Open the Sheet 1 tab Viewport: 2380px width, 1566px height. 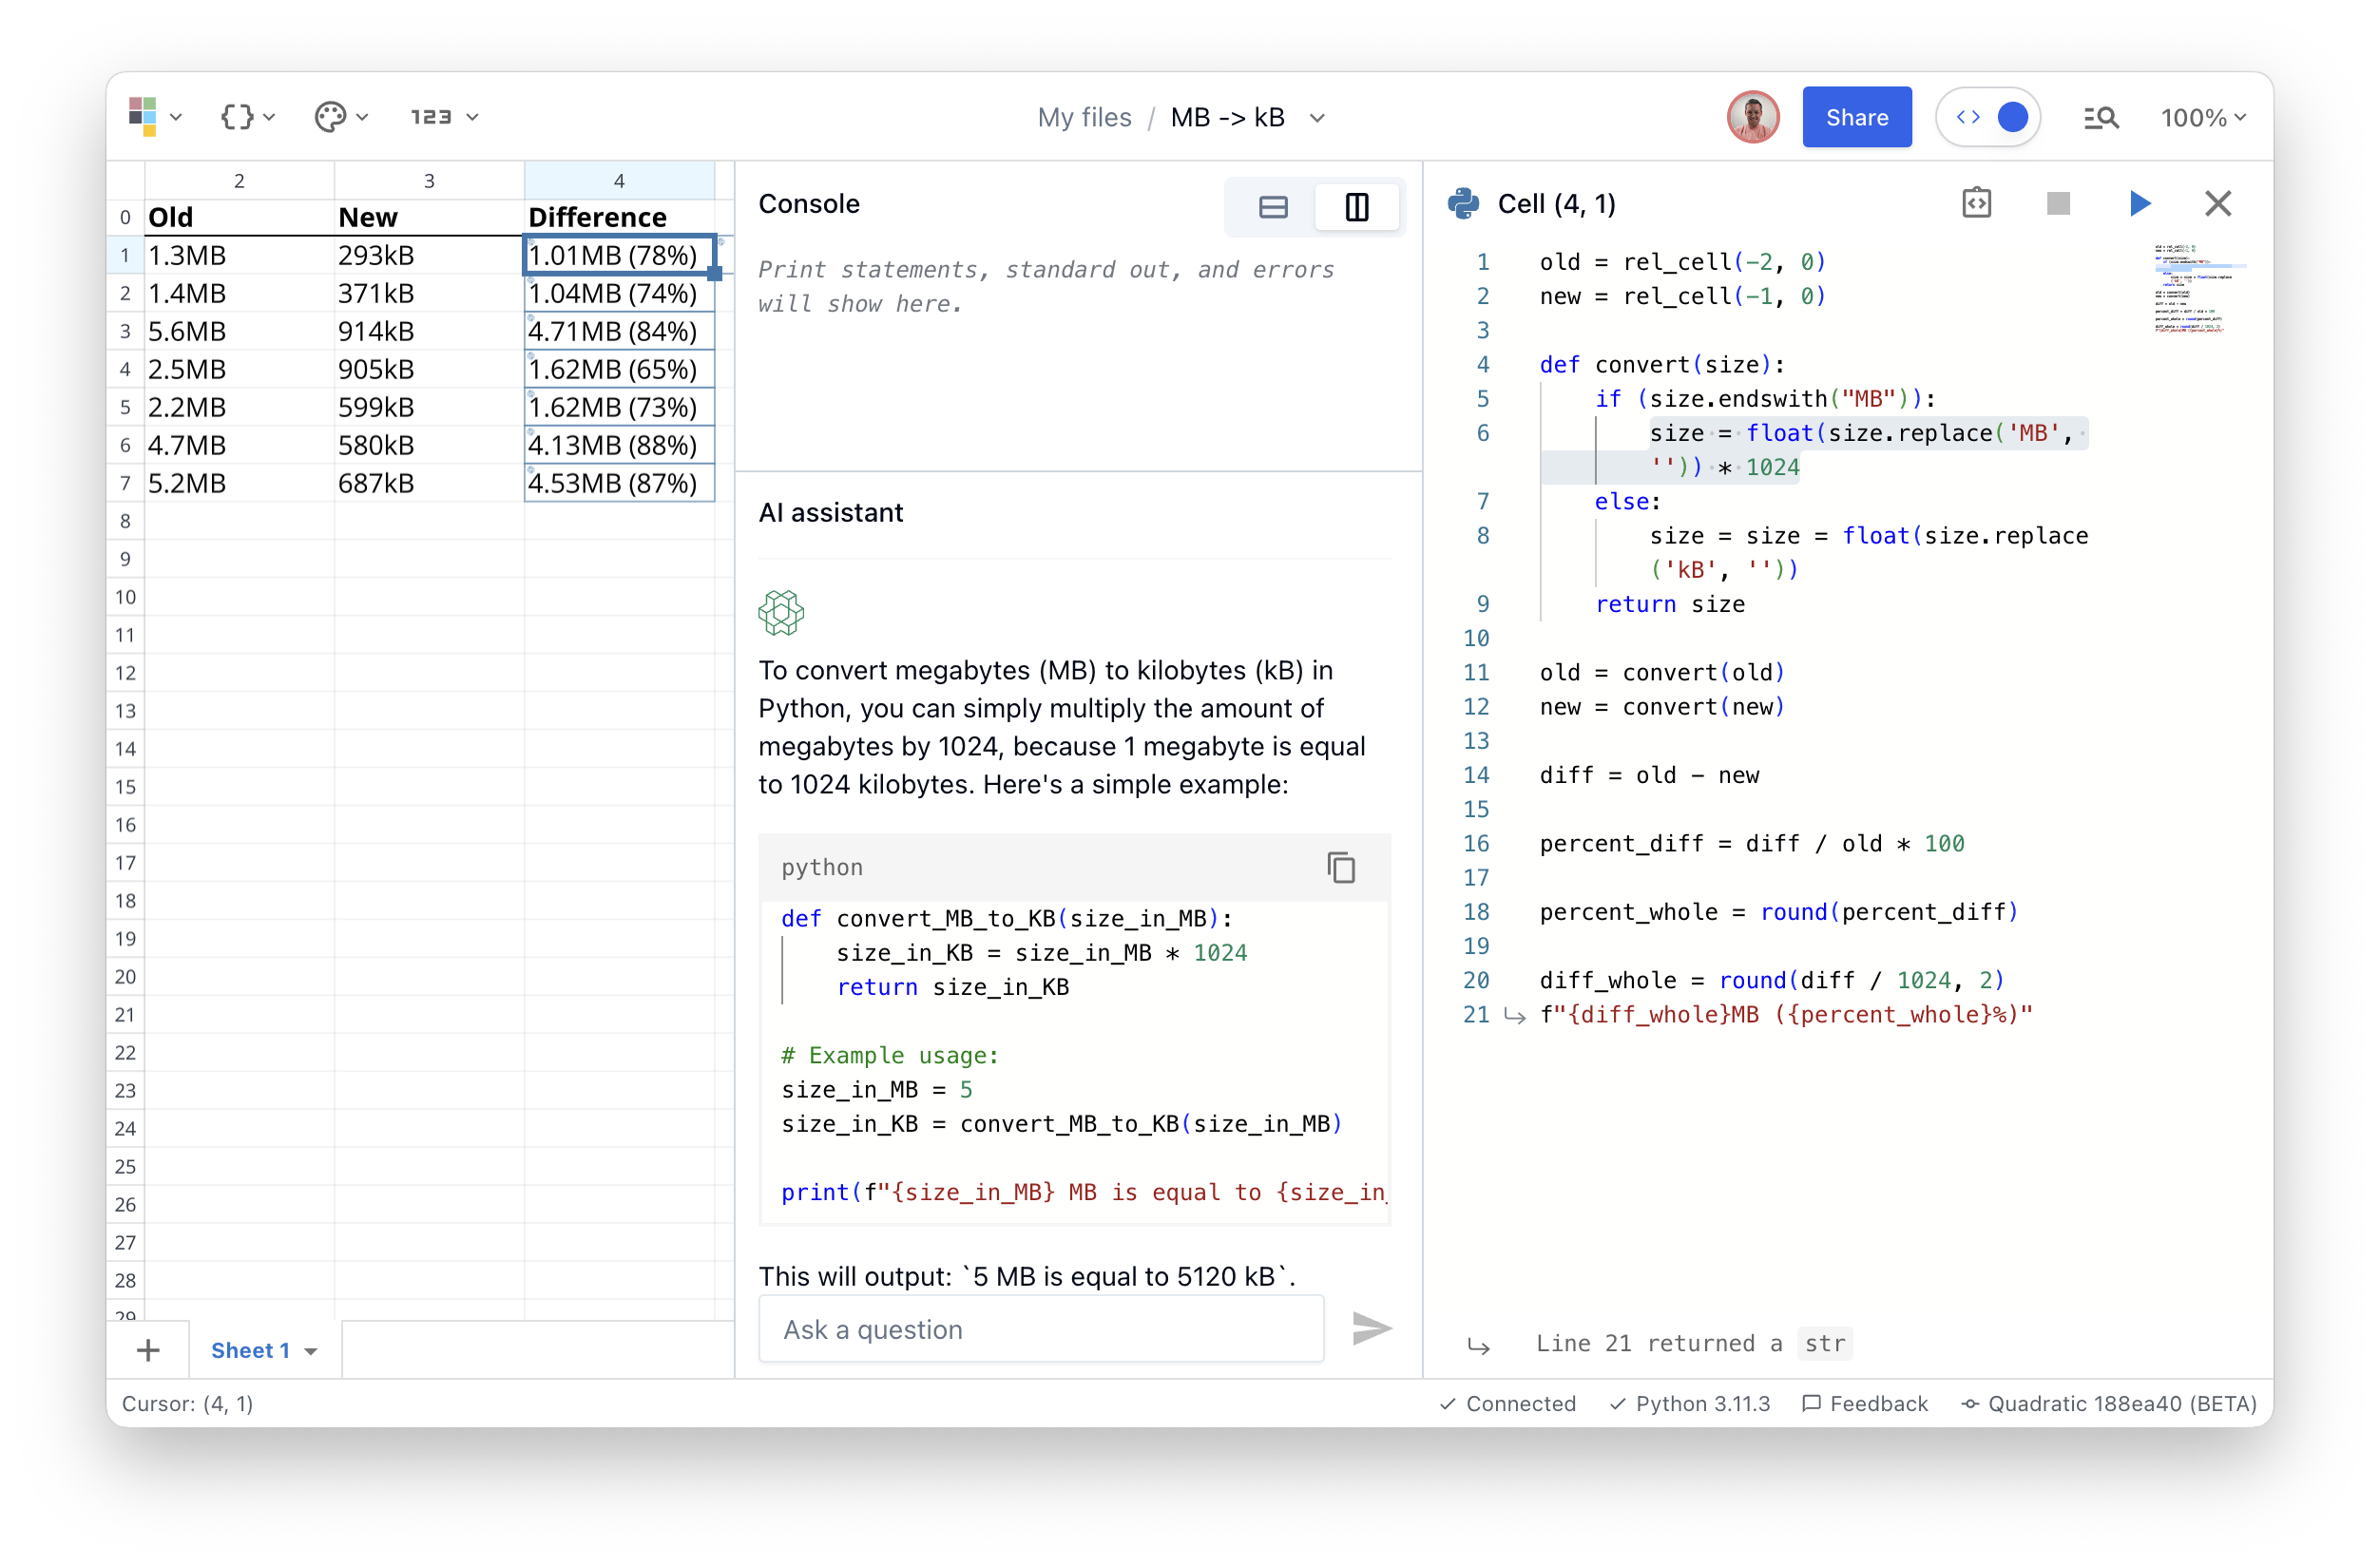click(x=250, y=1350)
